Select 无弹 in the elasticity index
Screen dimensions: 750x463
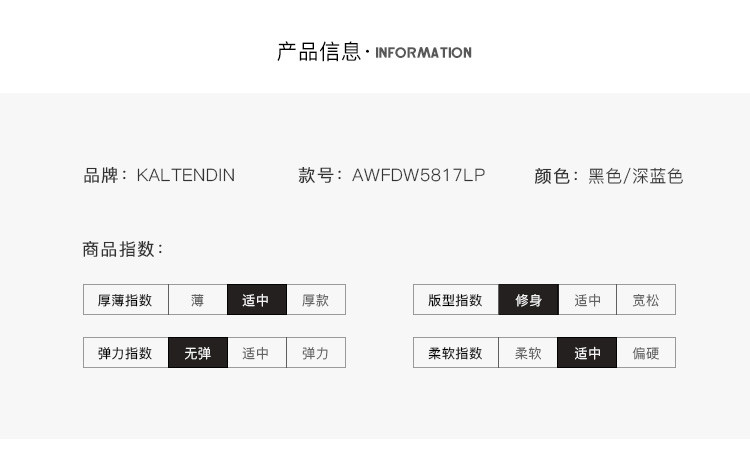coord(198,353)
